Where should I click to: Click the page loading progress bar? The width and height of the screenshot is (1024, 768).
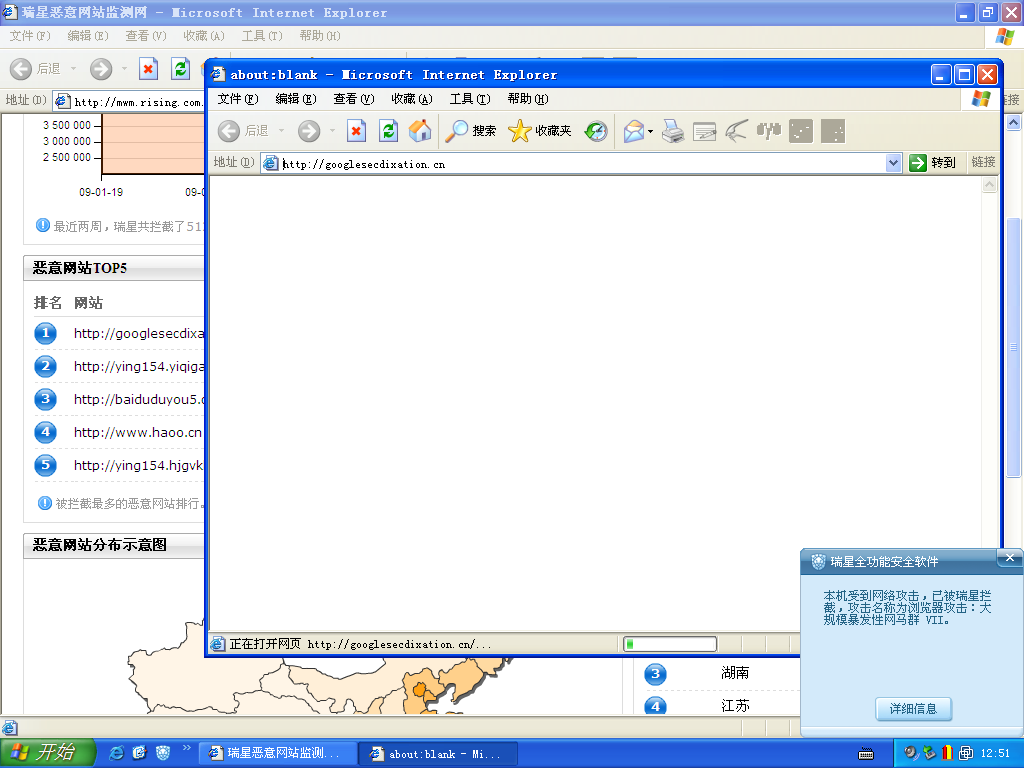click(x=670, y=645)
